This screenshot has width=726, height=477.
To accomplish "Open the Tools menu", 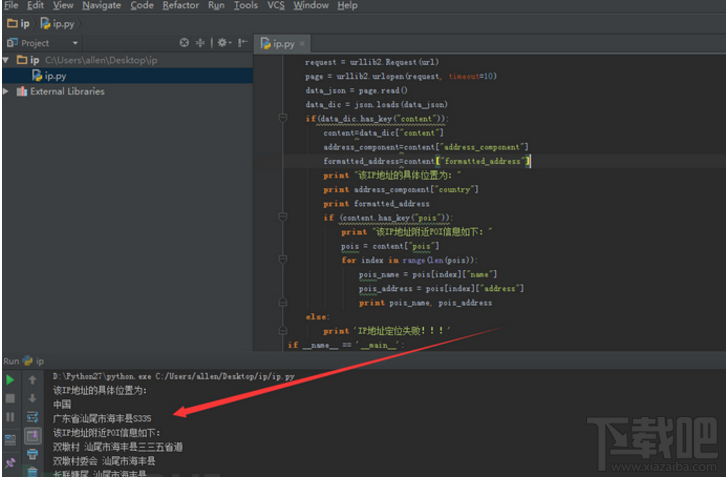I will pyautogui.click(x=245, y=6).
